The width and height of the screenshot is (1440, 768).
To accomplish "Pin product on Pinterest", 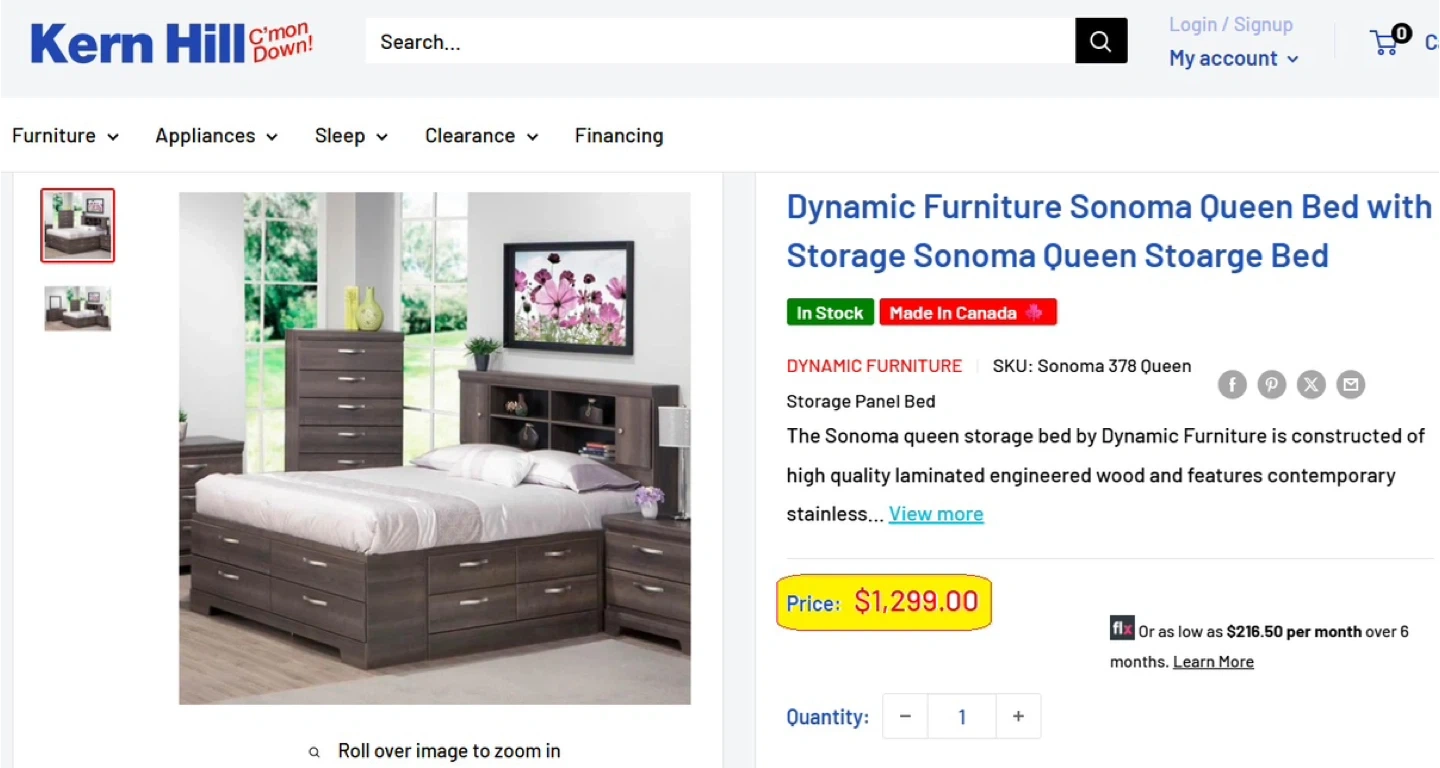I will click(1272, 384).
